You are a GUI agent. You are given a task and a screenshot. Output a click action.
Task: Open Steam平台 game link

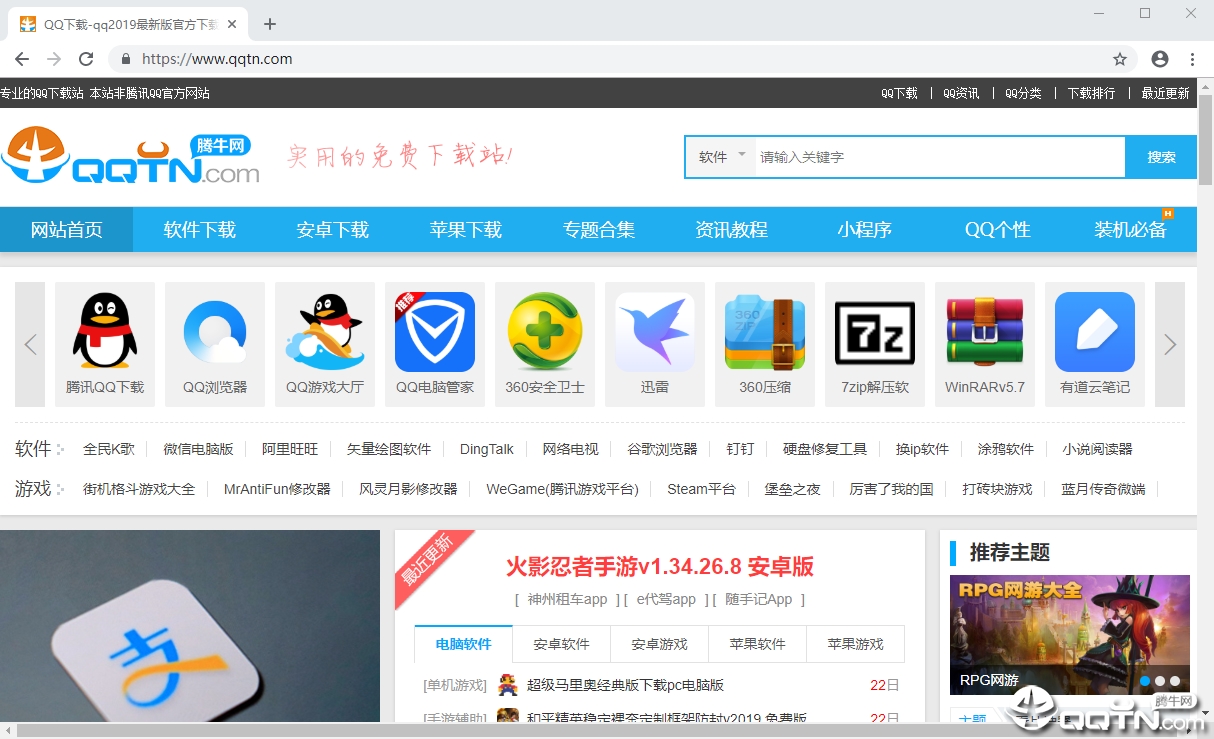[701, 489]
